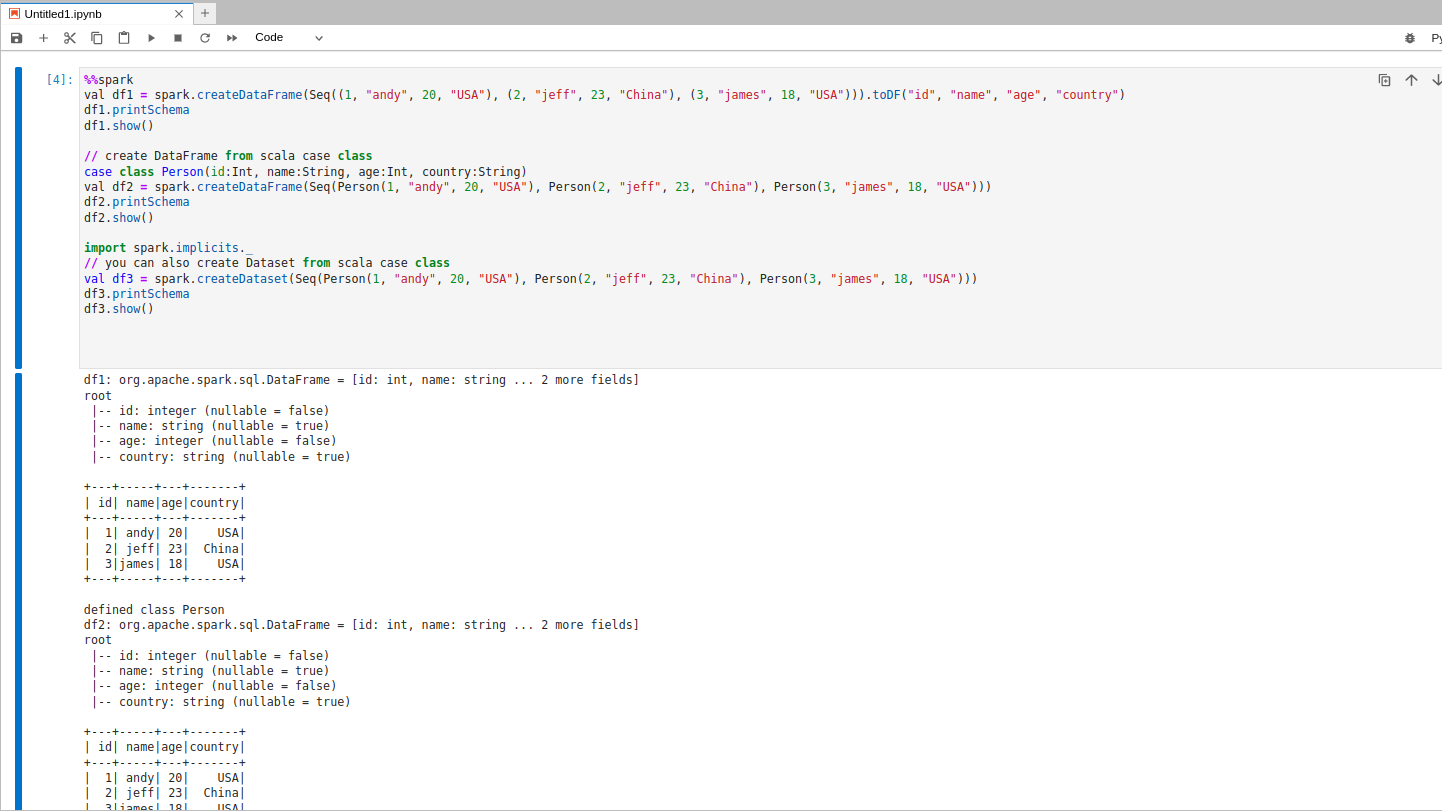This screenshot has height=811, width=1442.
Task: Move the cell up with the arrow
Action: pyautogui.click(x=1411, y=80)
